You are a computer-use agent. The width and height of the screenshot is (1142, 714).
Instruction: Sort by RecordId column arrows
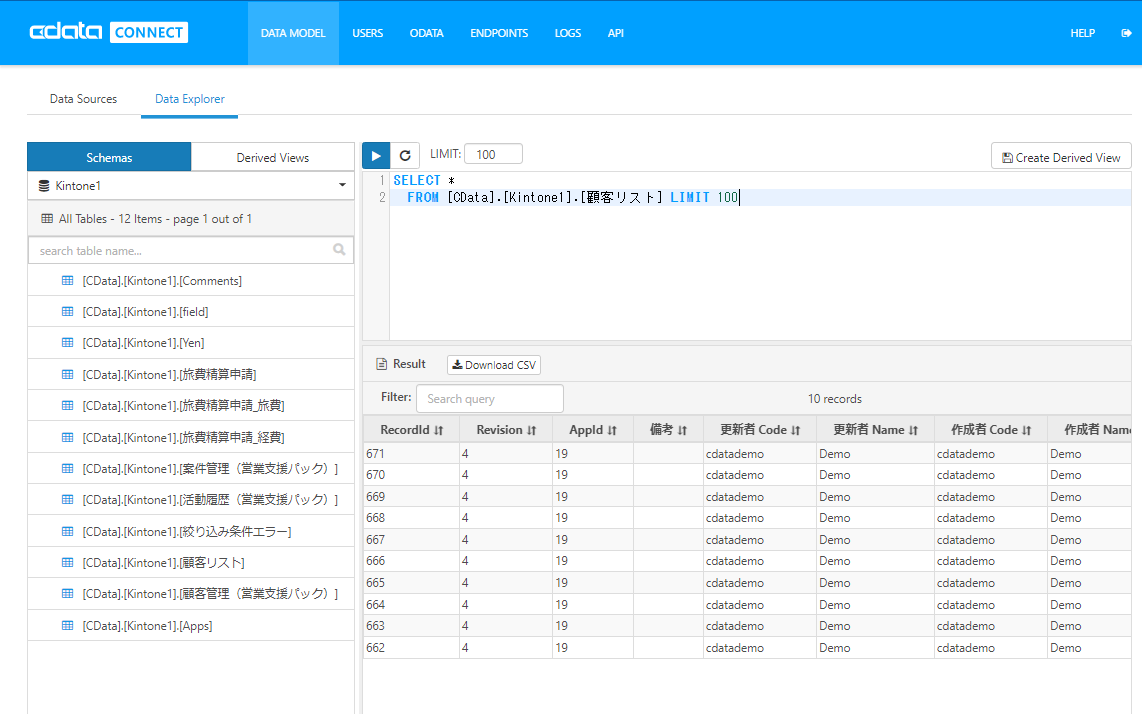438,431
